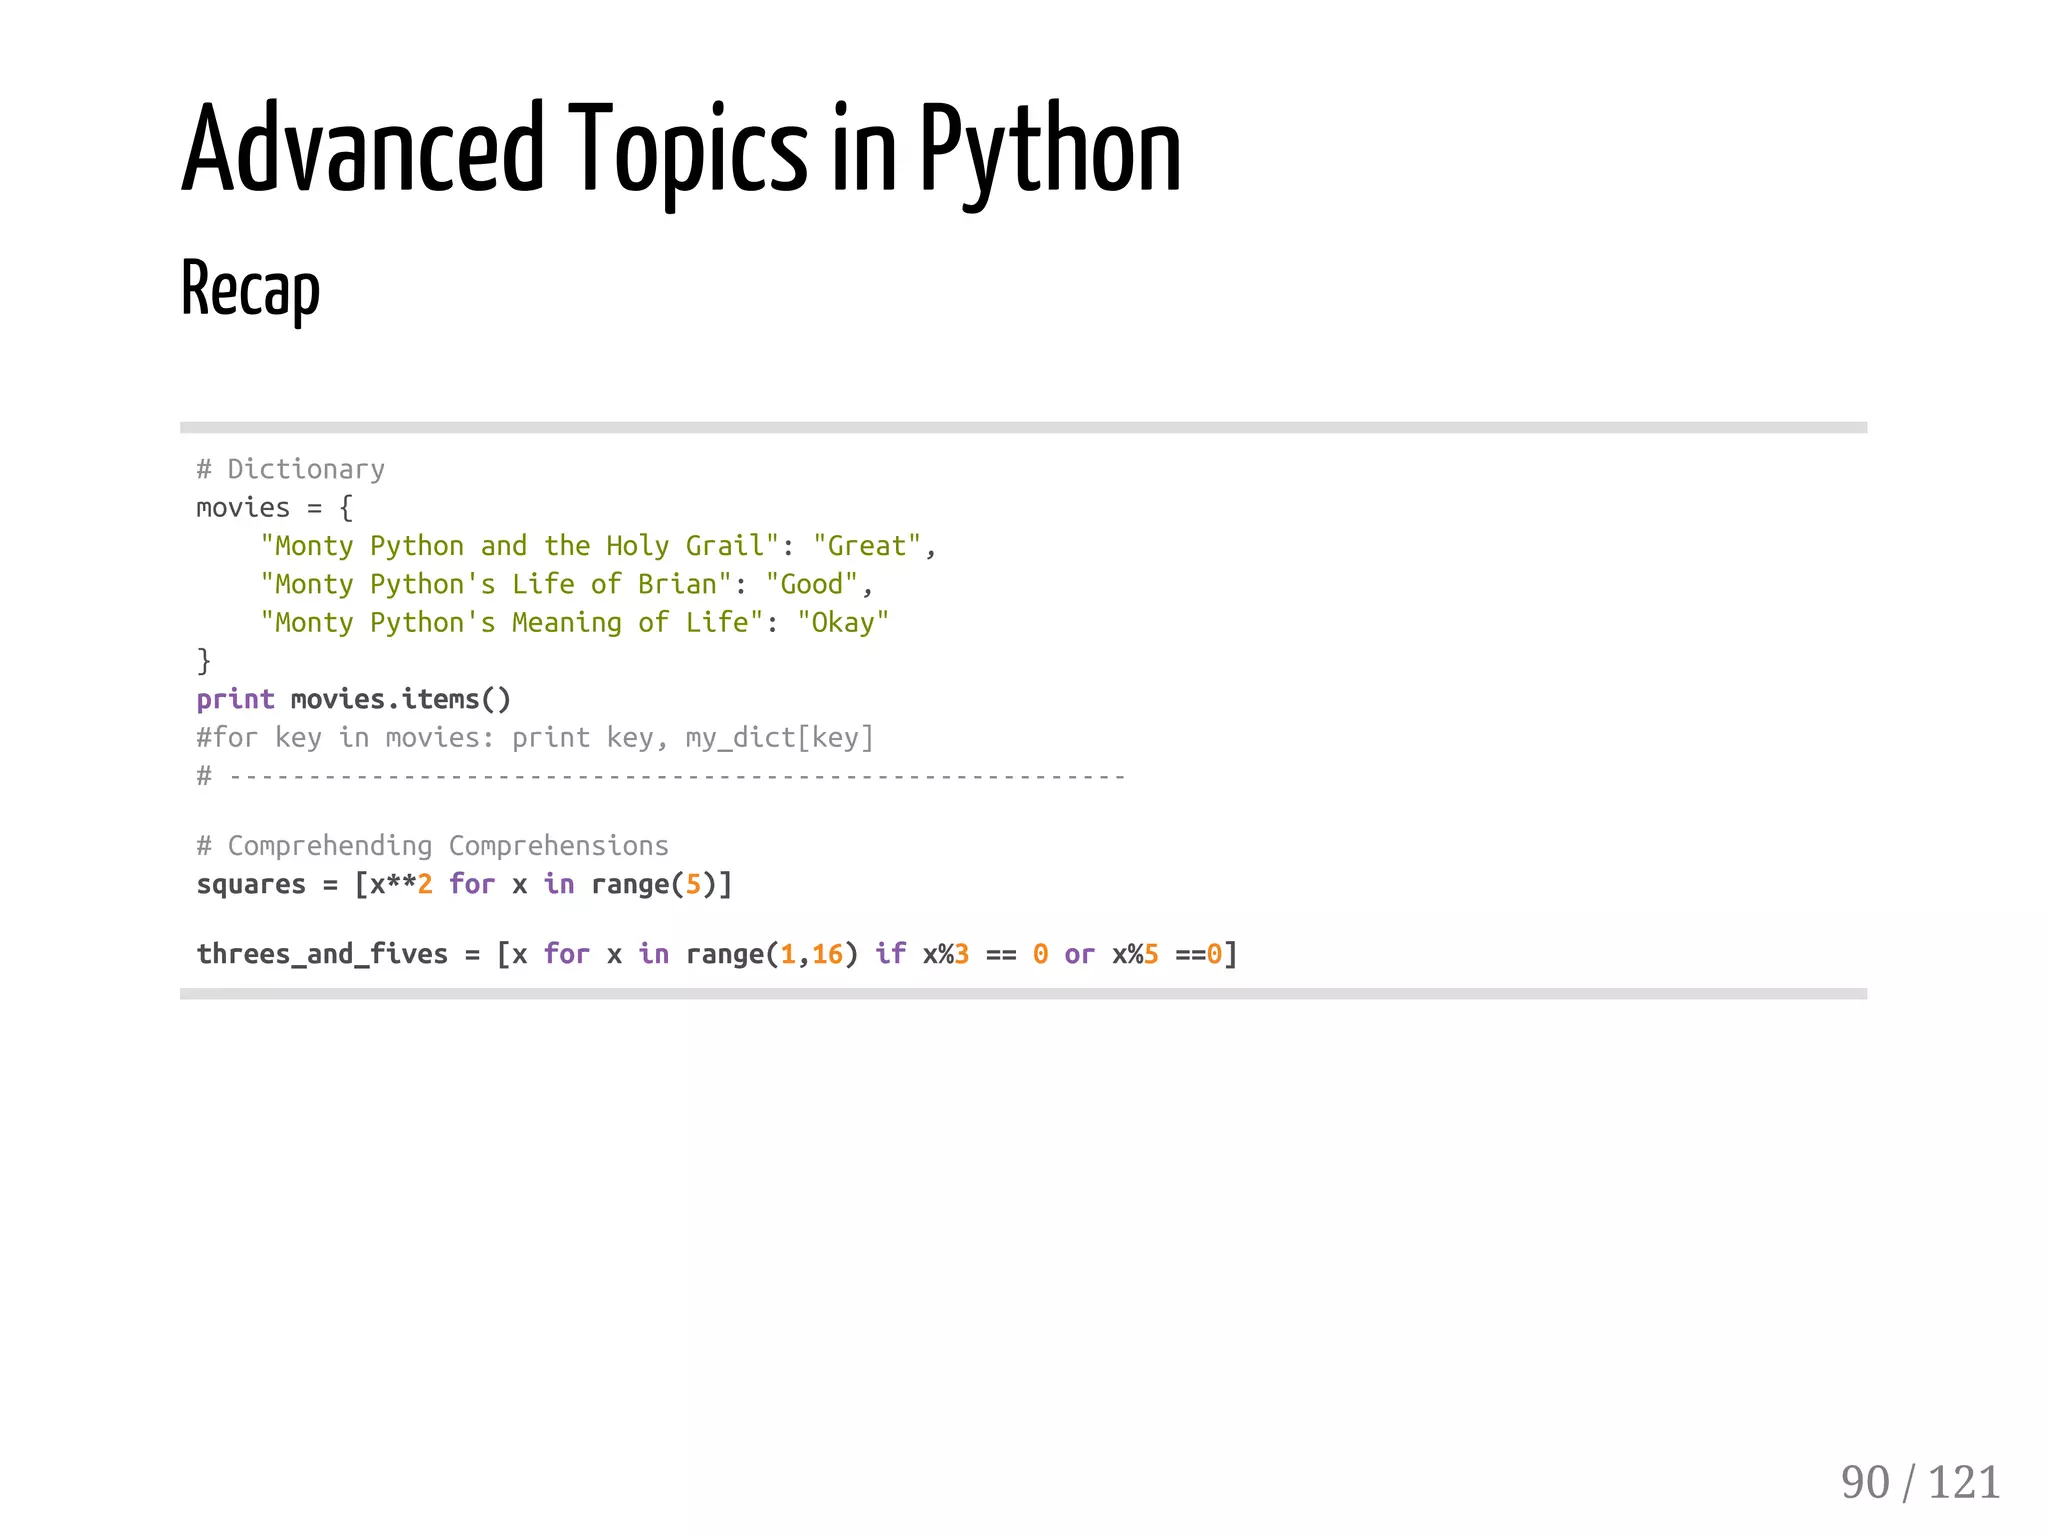Click the '#for key in movies' comment
Image resolution: width=2048 pixels, height=1537 pixels.
(535, 738)
